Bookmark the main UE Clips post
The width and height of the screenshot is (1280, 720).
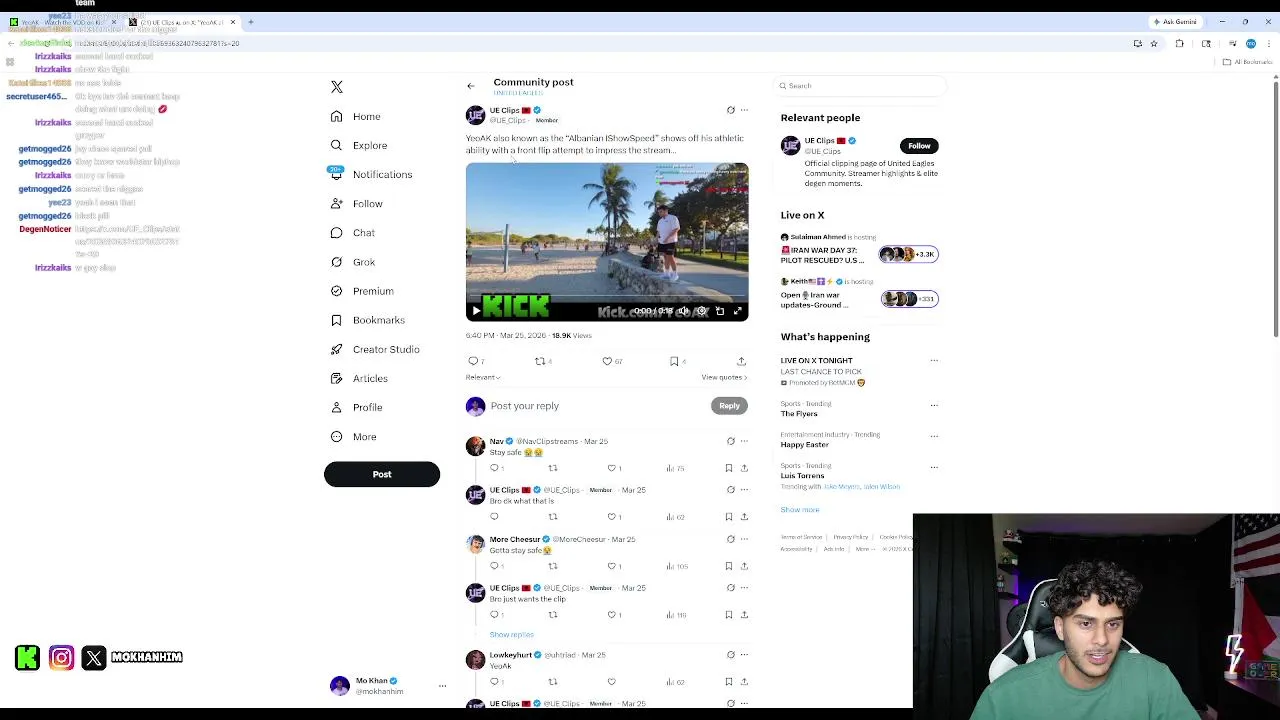(676, 361)
